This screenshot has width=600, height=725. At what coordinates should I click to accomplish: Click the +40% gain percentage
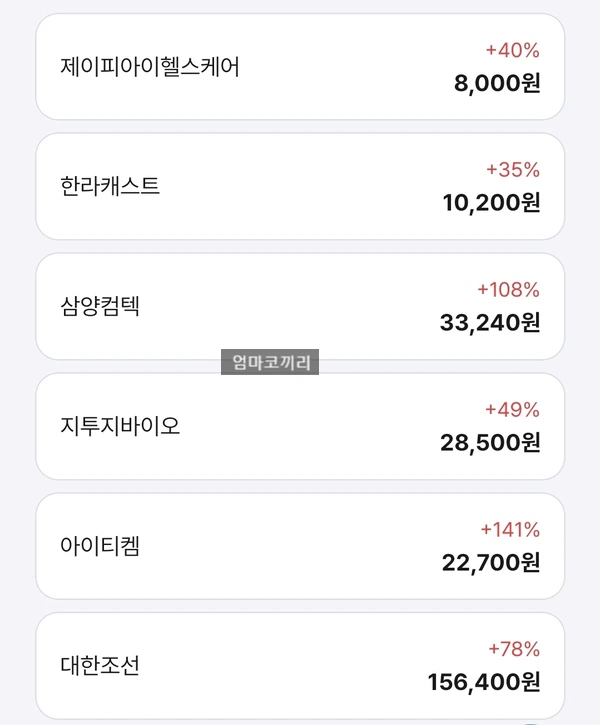(512, 50)
